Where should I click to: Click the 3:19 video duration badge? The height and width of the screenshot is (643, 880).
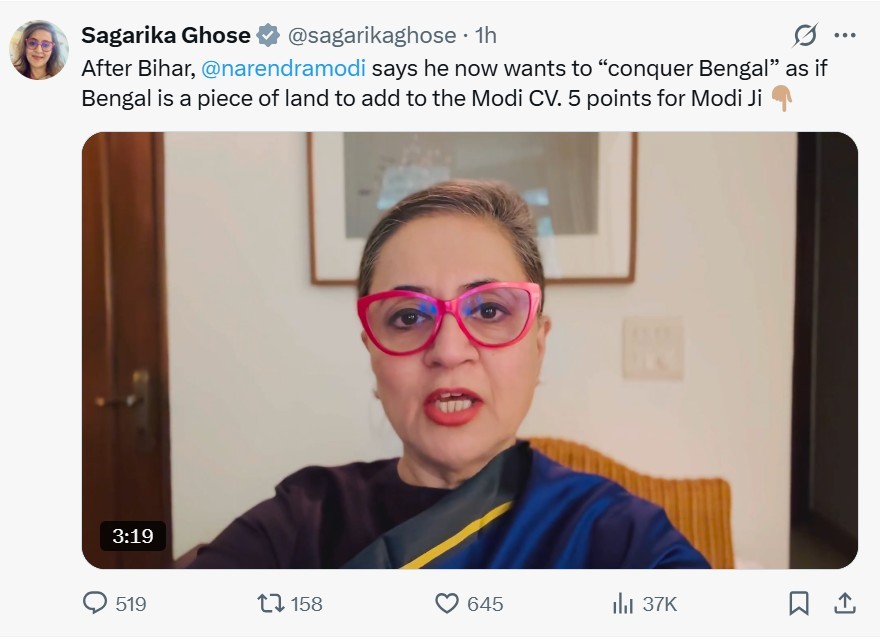pos(132,536)
